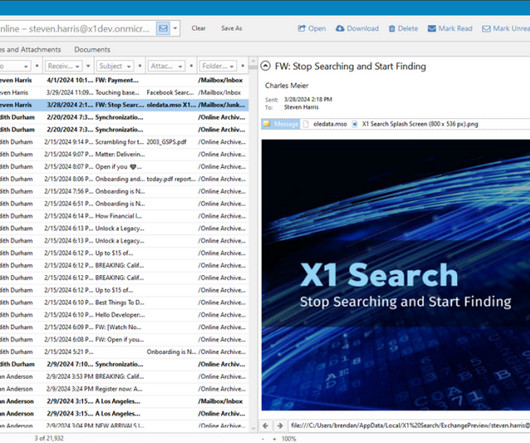Click the dot button beside the Folder filter
This screenshot has height=443, width=530.
(x=242, y=66)
